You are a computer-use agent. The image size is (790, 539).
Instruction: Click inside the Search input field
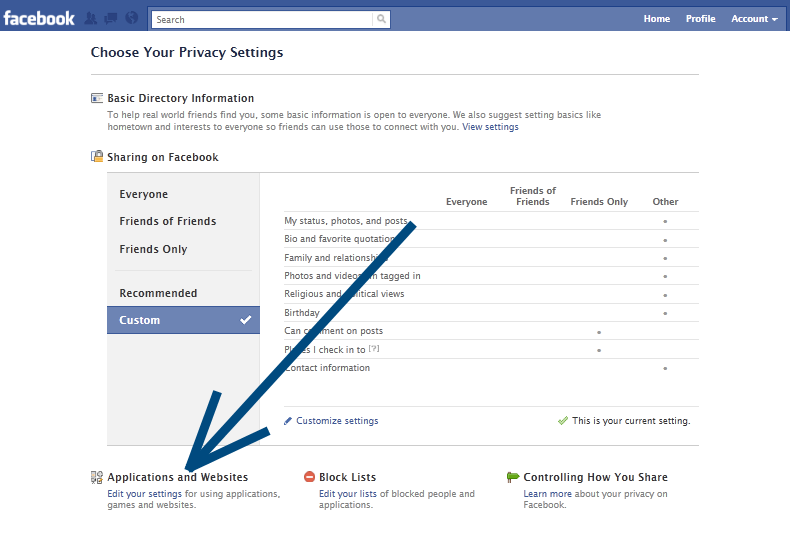[x=260, y=19]
